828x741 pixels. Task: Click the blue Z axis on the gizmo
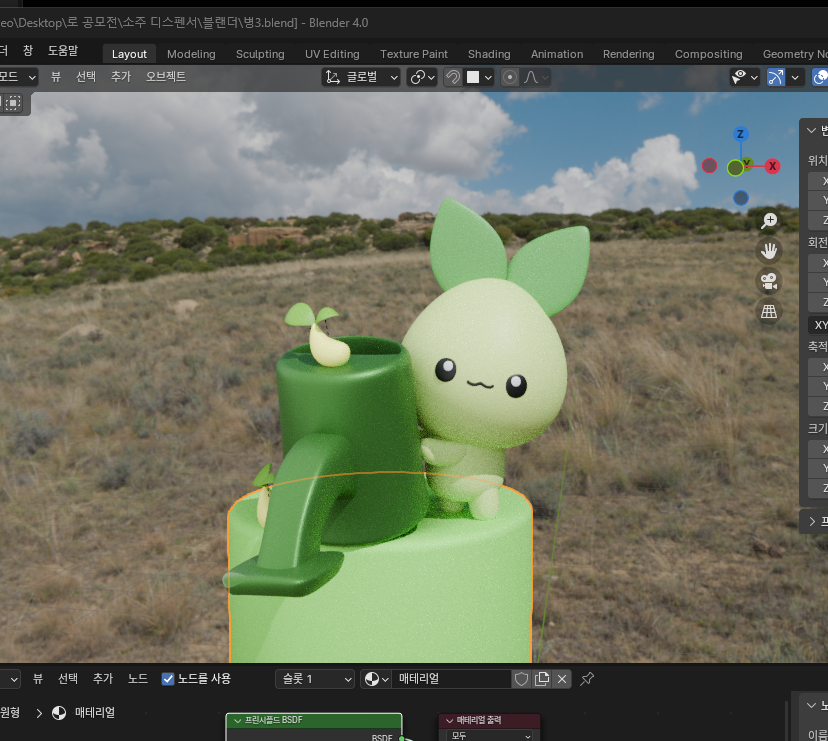pos(740,134)
